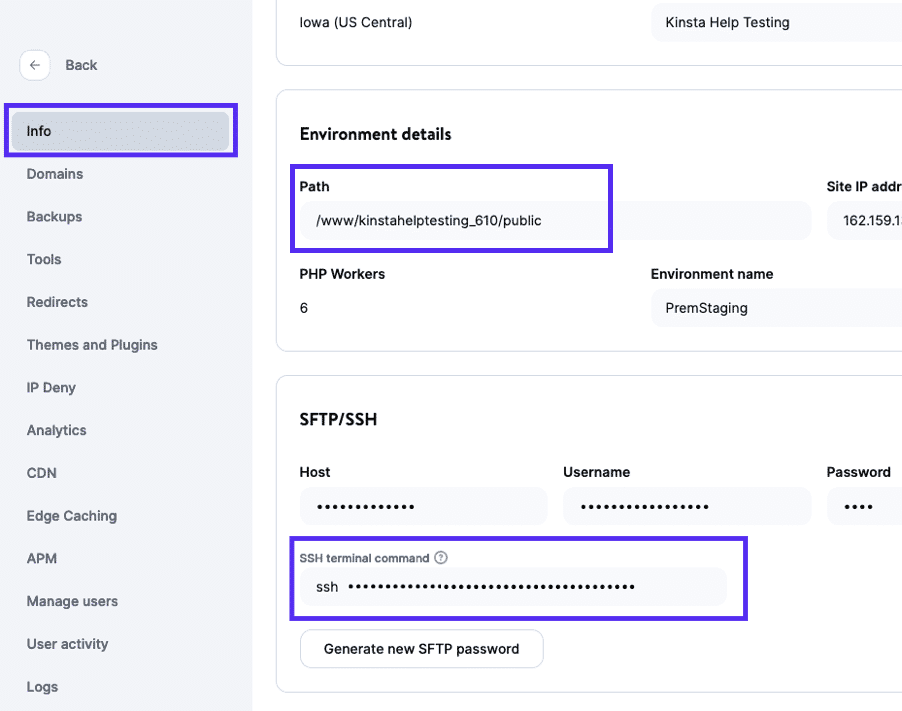Open the SSH terminal command help tooltip

coord(441,557)
